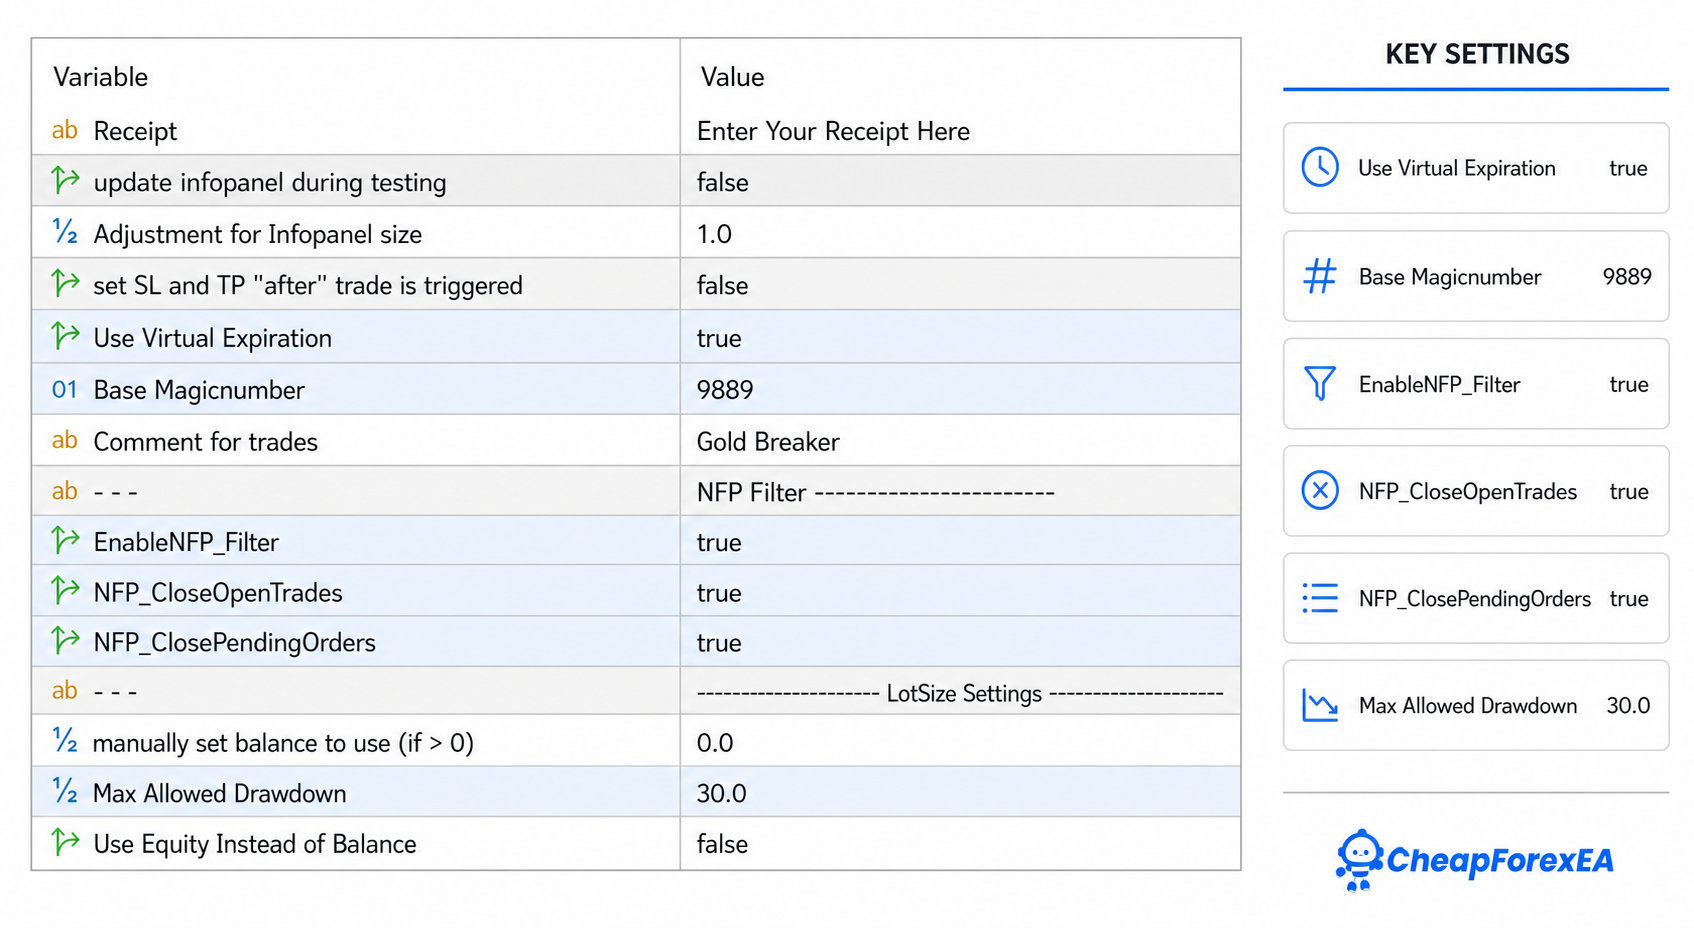Click the hash icon in the Base Magicnumber card
The width and height of the screenshot is (1694, 928).
(x=1320, y=276)
